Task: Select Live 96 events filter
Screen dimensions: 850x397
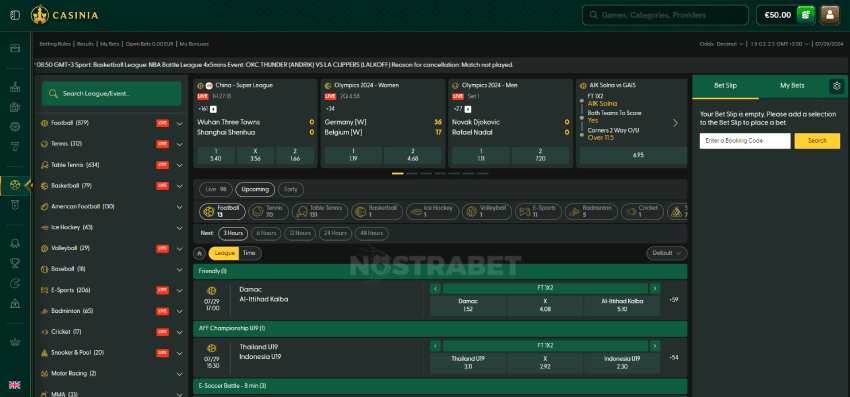Action: [216, 189]
